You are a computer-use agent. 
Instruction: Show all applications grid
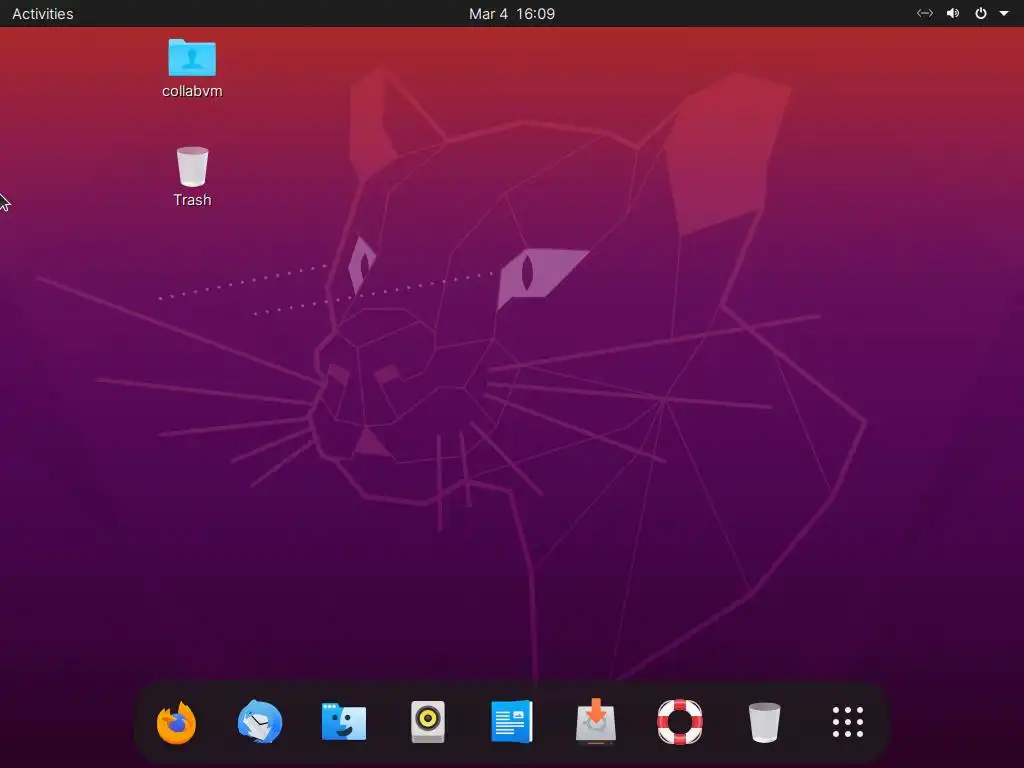[x=848, y=722]
